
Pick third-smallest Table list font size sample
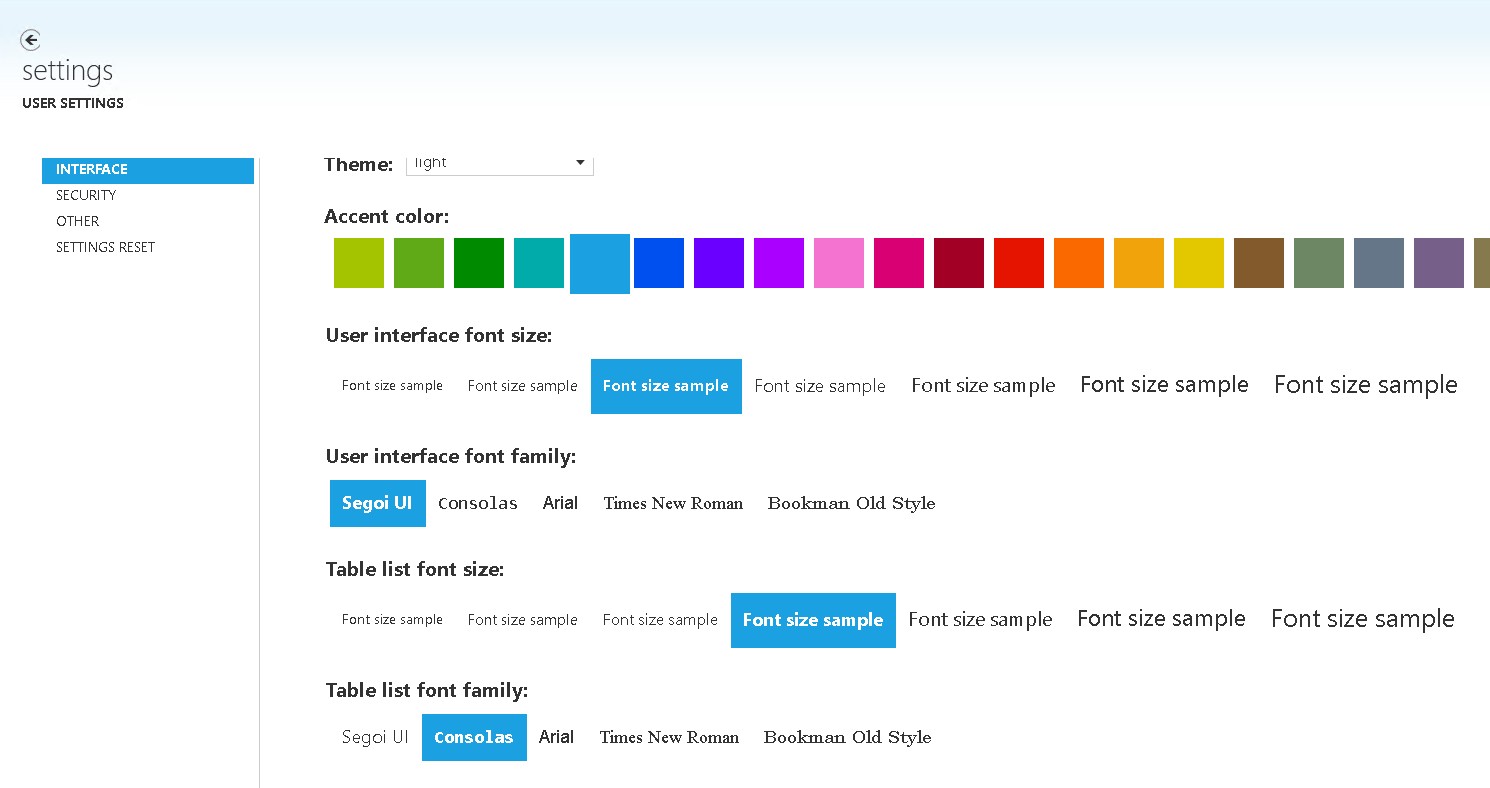(660, 620)
